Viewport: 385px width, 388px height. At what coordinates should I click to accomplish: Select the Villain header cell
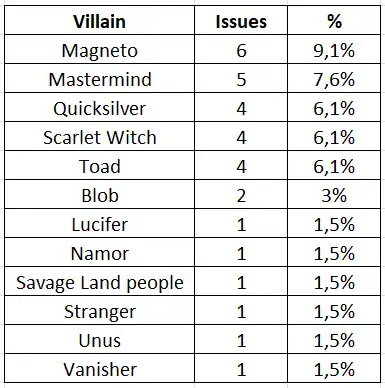coord(99,20)
